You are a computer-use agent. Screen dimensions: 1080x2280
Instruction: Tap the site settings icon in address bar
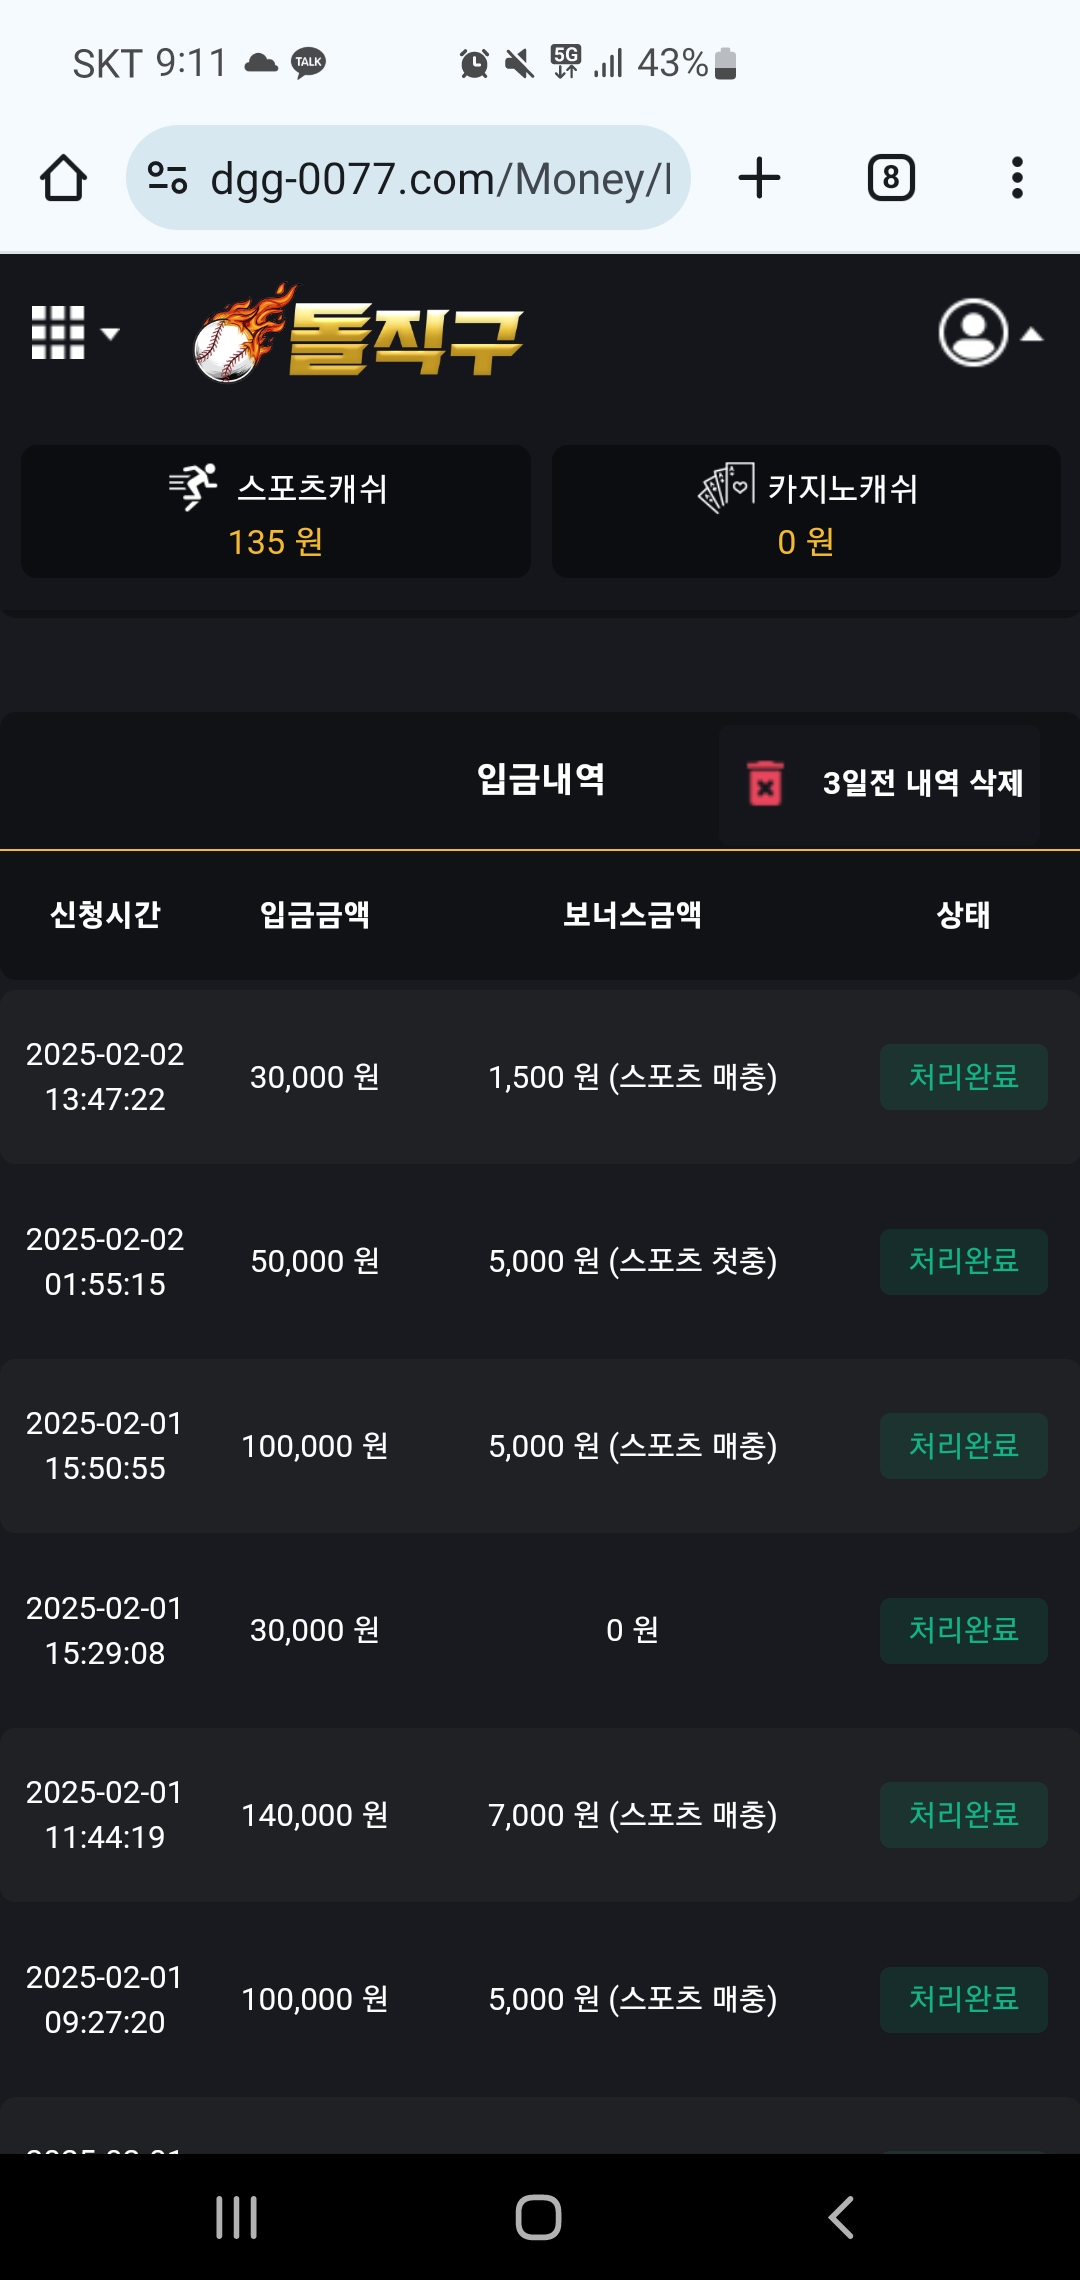[x=167, y=178]
